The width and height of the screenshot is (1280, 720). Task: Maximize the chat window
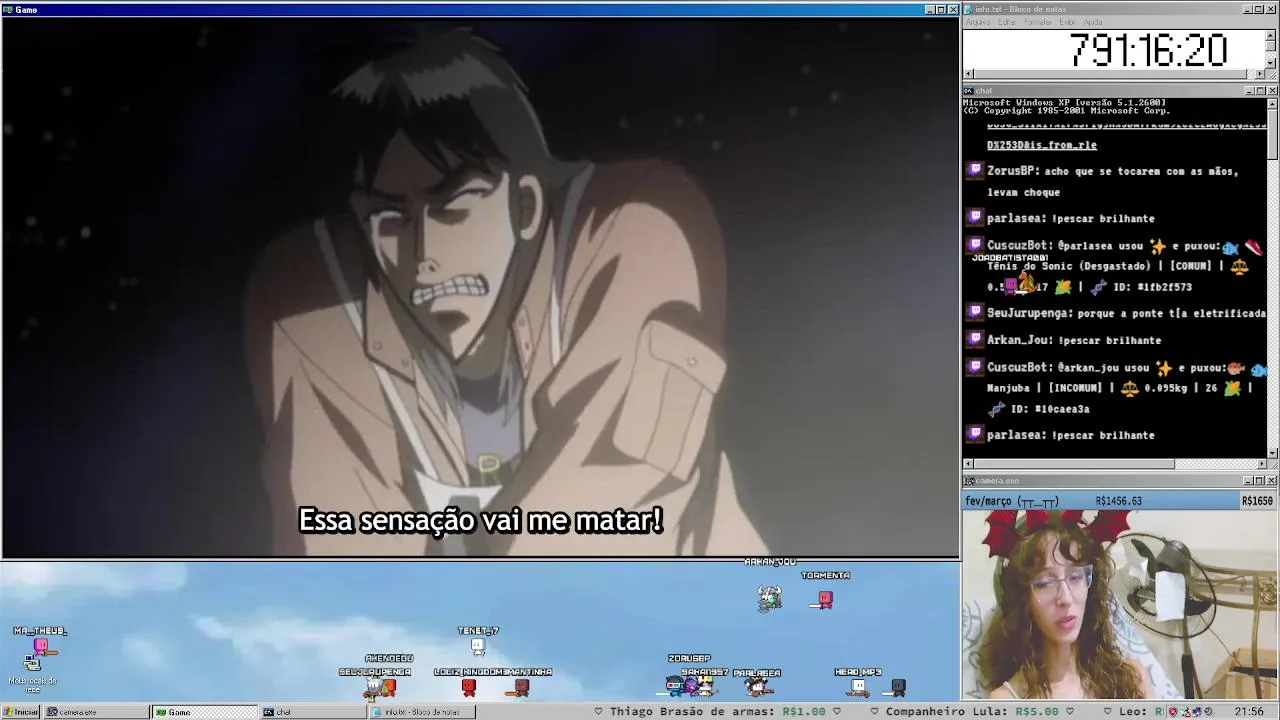pos(1260,91)
